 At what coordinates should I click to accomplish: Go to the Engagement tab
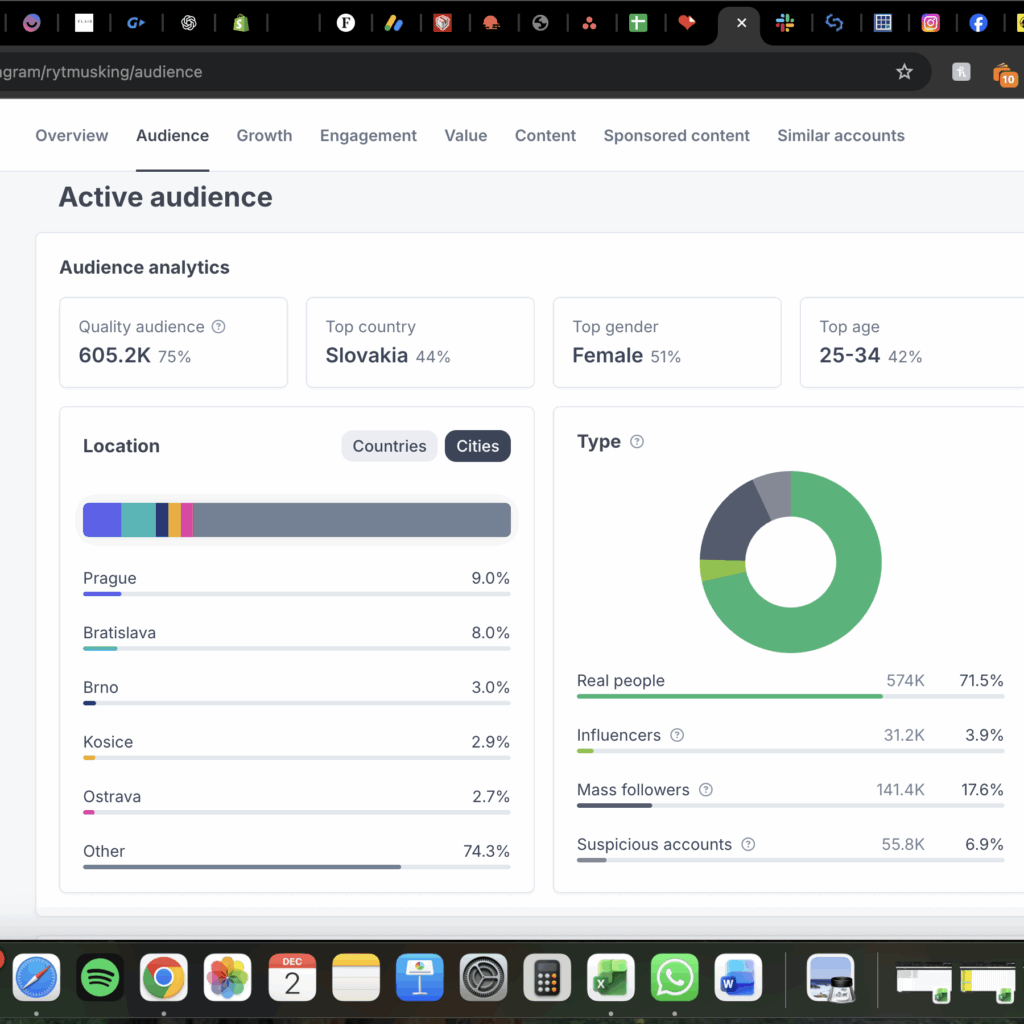pos(368,136)
